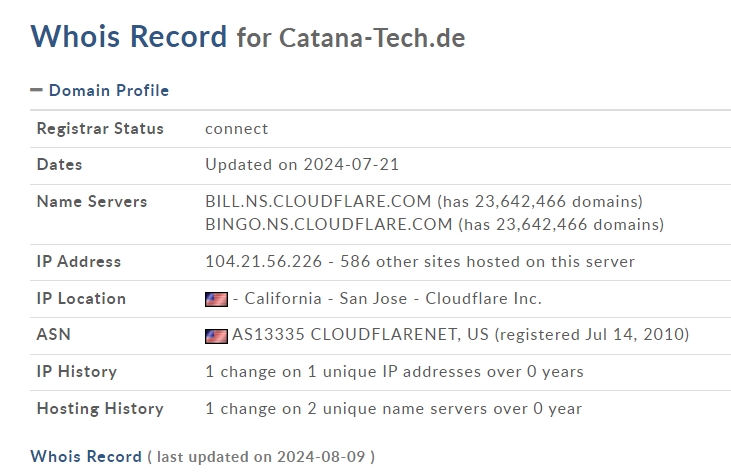Image resolution: width=731 pixels, height=473 pixels.
Task: Click the 23,642,466 domains count for BILL
Action: 559,201
